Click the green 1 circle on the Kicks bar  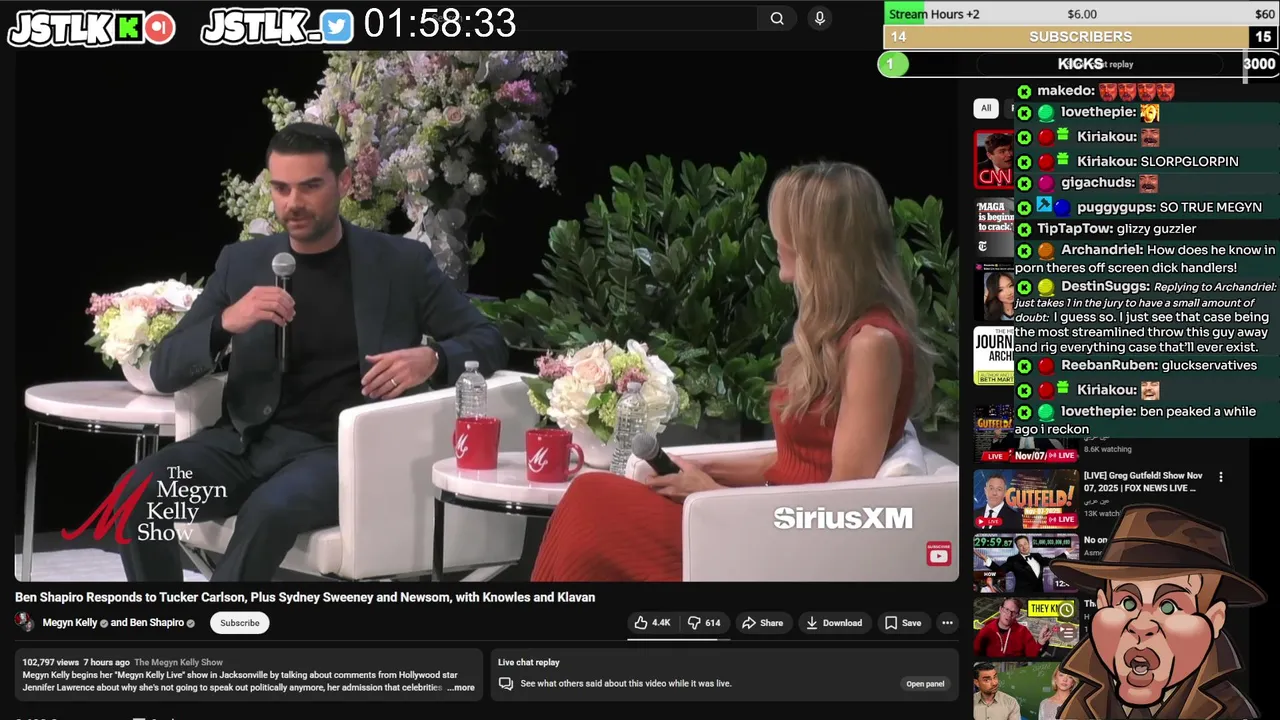pyautogui.click(x=891, y=64)
